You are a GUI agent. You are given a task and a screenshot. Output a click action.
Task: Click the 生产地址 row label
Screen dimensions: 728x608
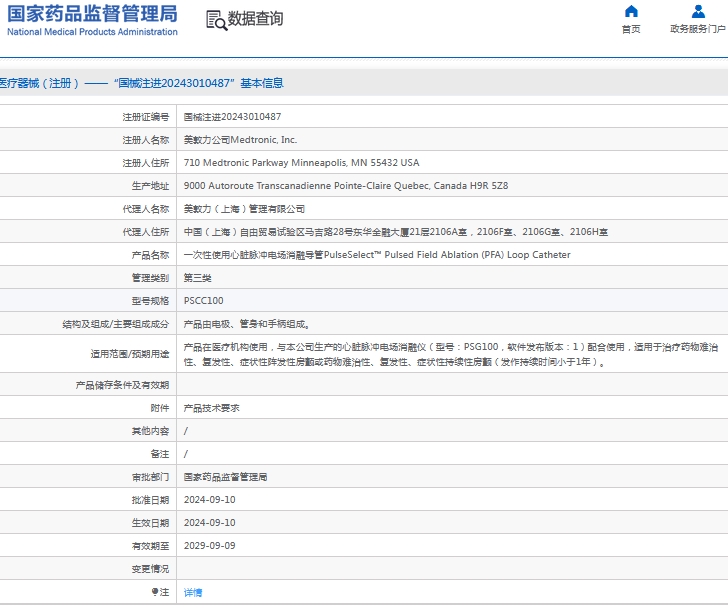coord(150,186)
